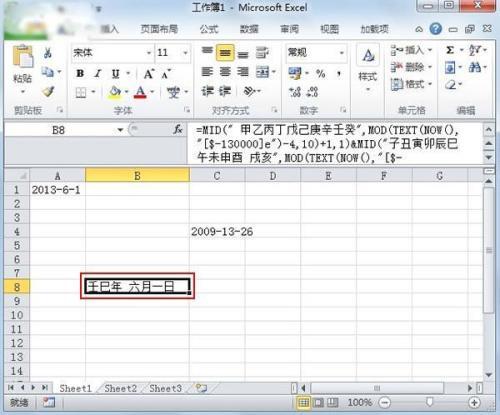Open the font size dropdown

(185, 53)
